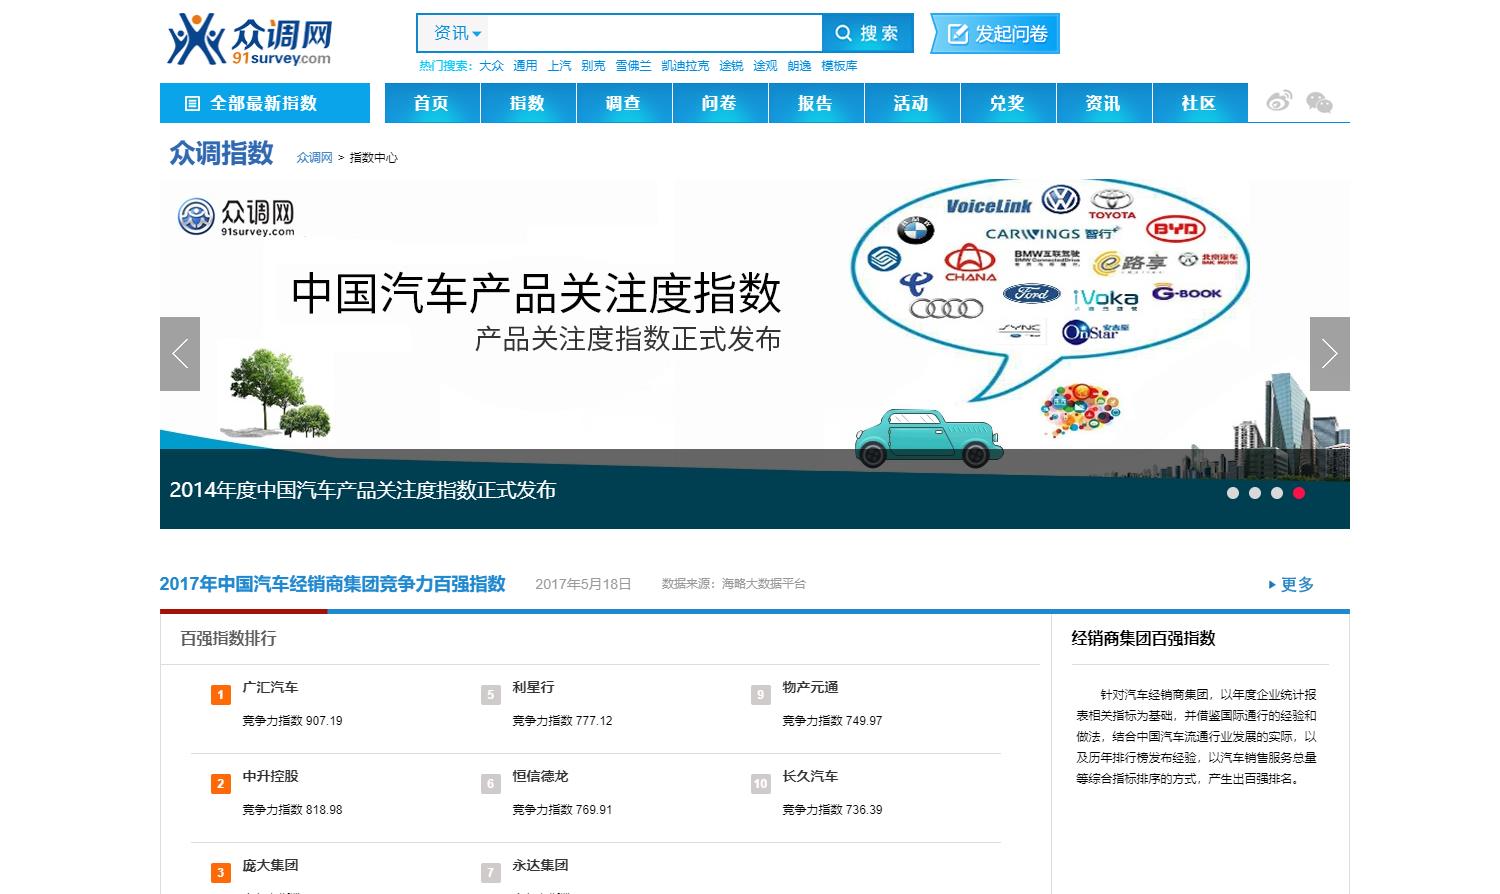Click the value 竞争力指数 736.39

(x=832, y=810)
